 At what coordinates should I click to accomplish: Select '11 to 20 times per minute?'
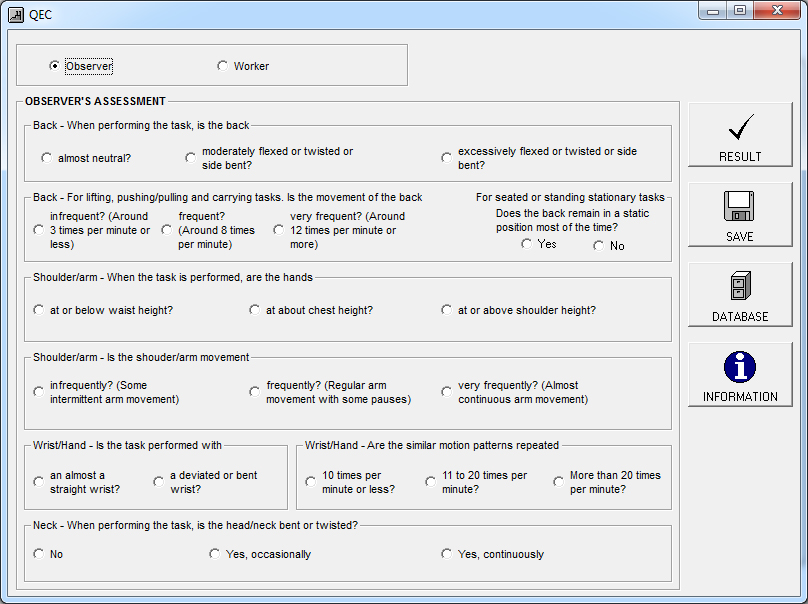(430, 481)
